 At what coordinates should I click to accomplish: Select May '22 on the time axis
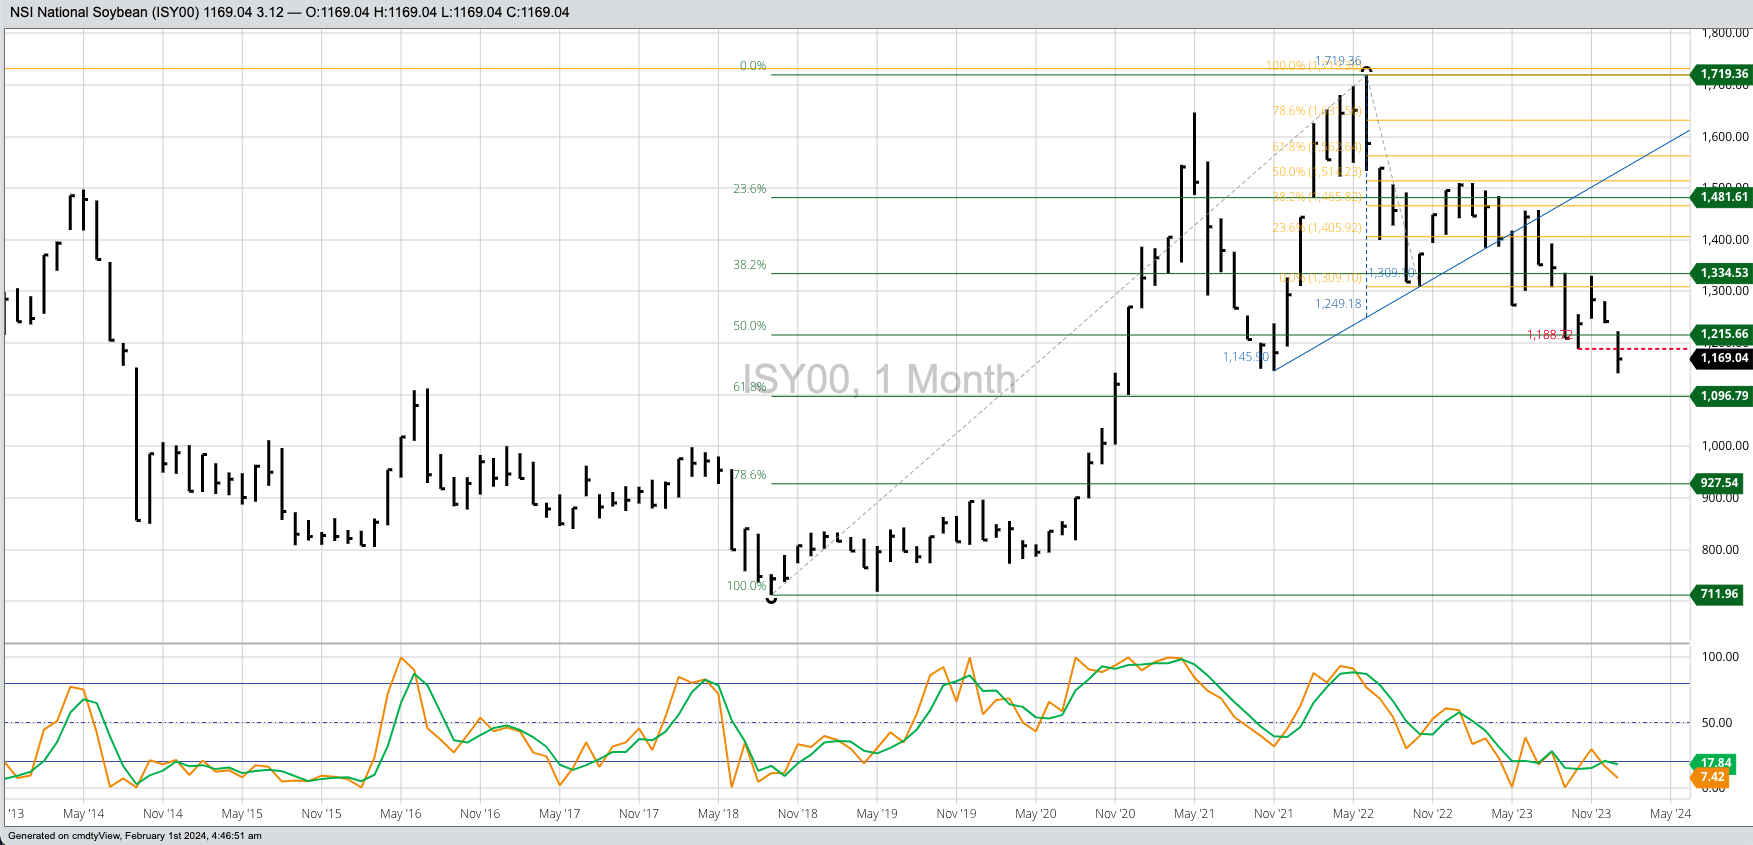click(x=1353, y=814)
